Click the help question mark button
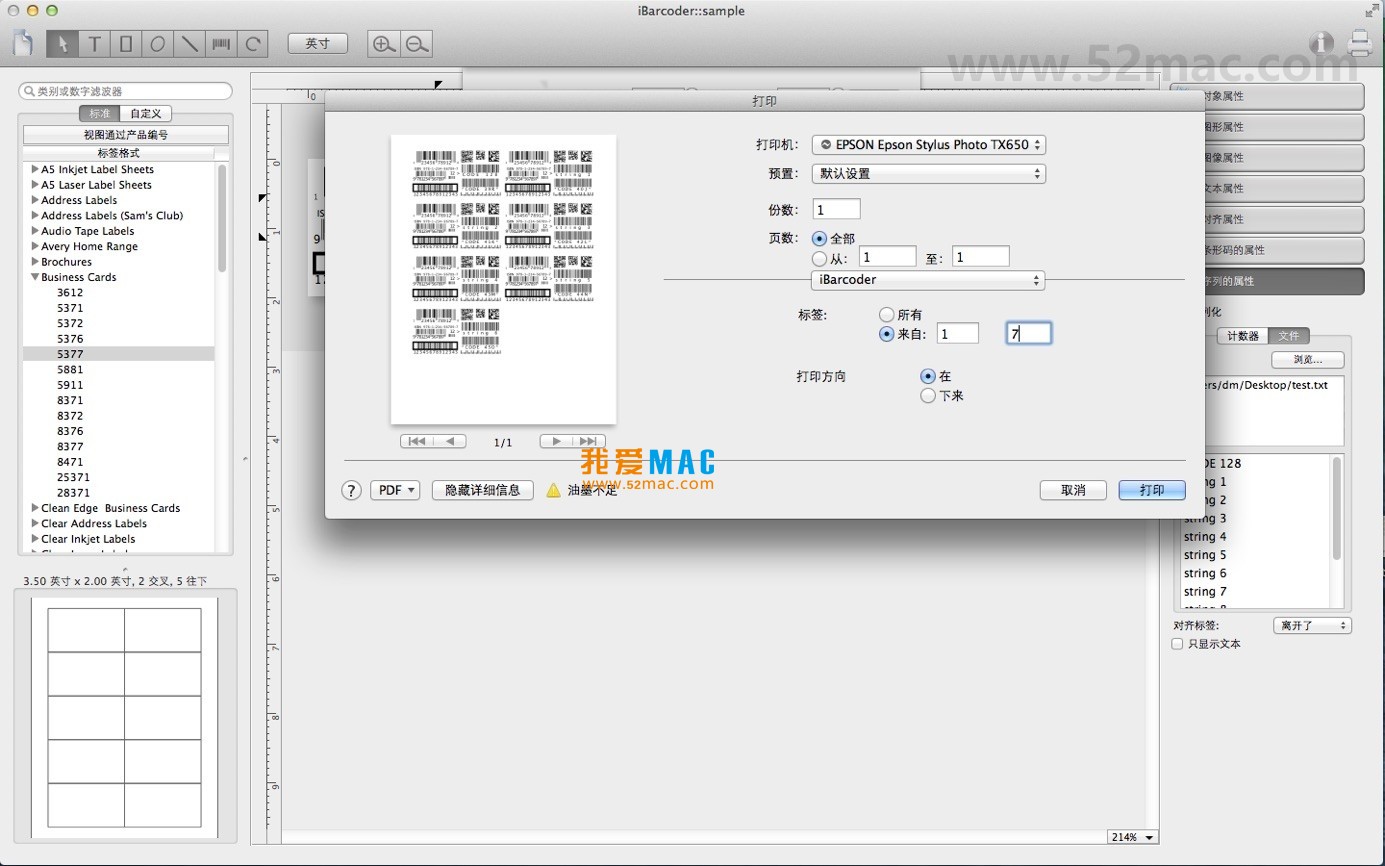Viewport: 1385px width, 866px height. click(351, 490)
